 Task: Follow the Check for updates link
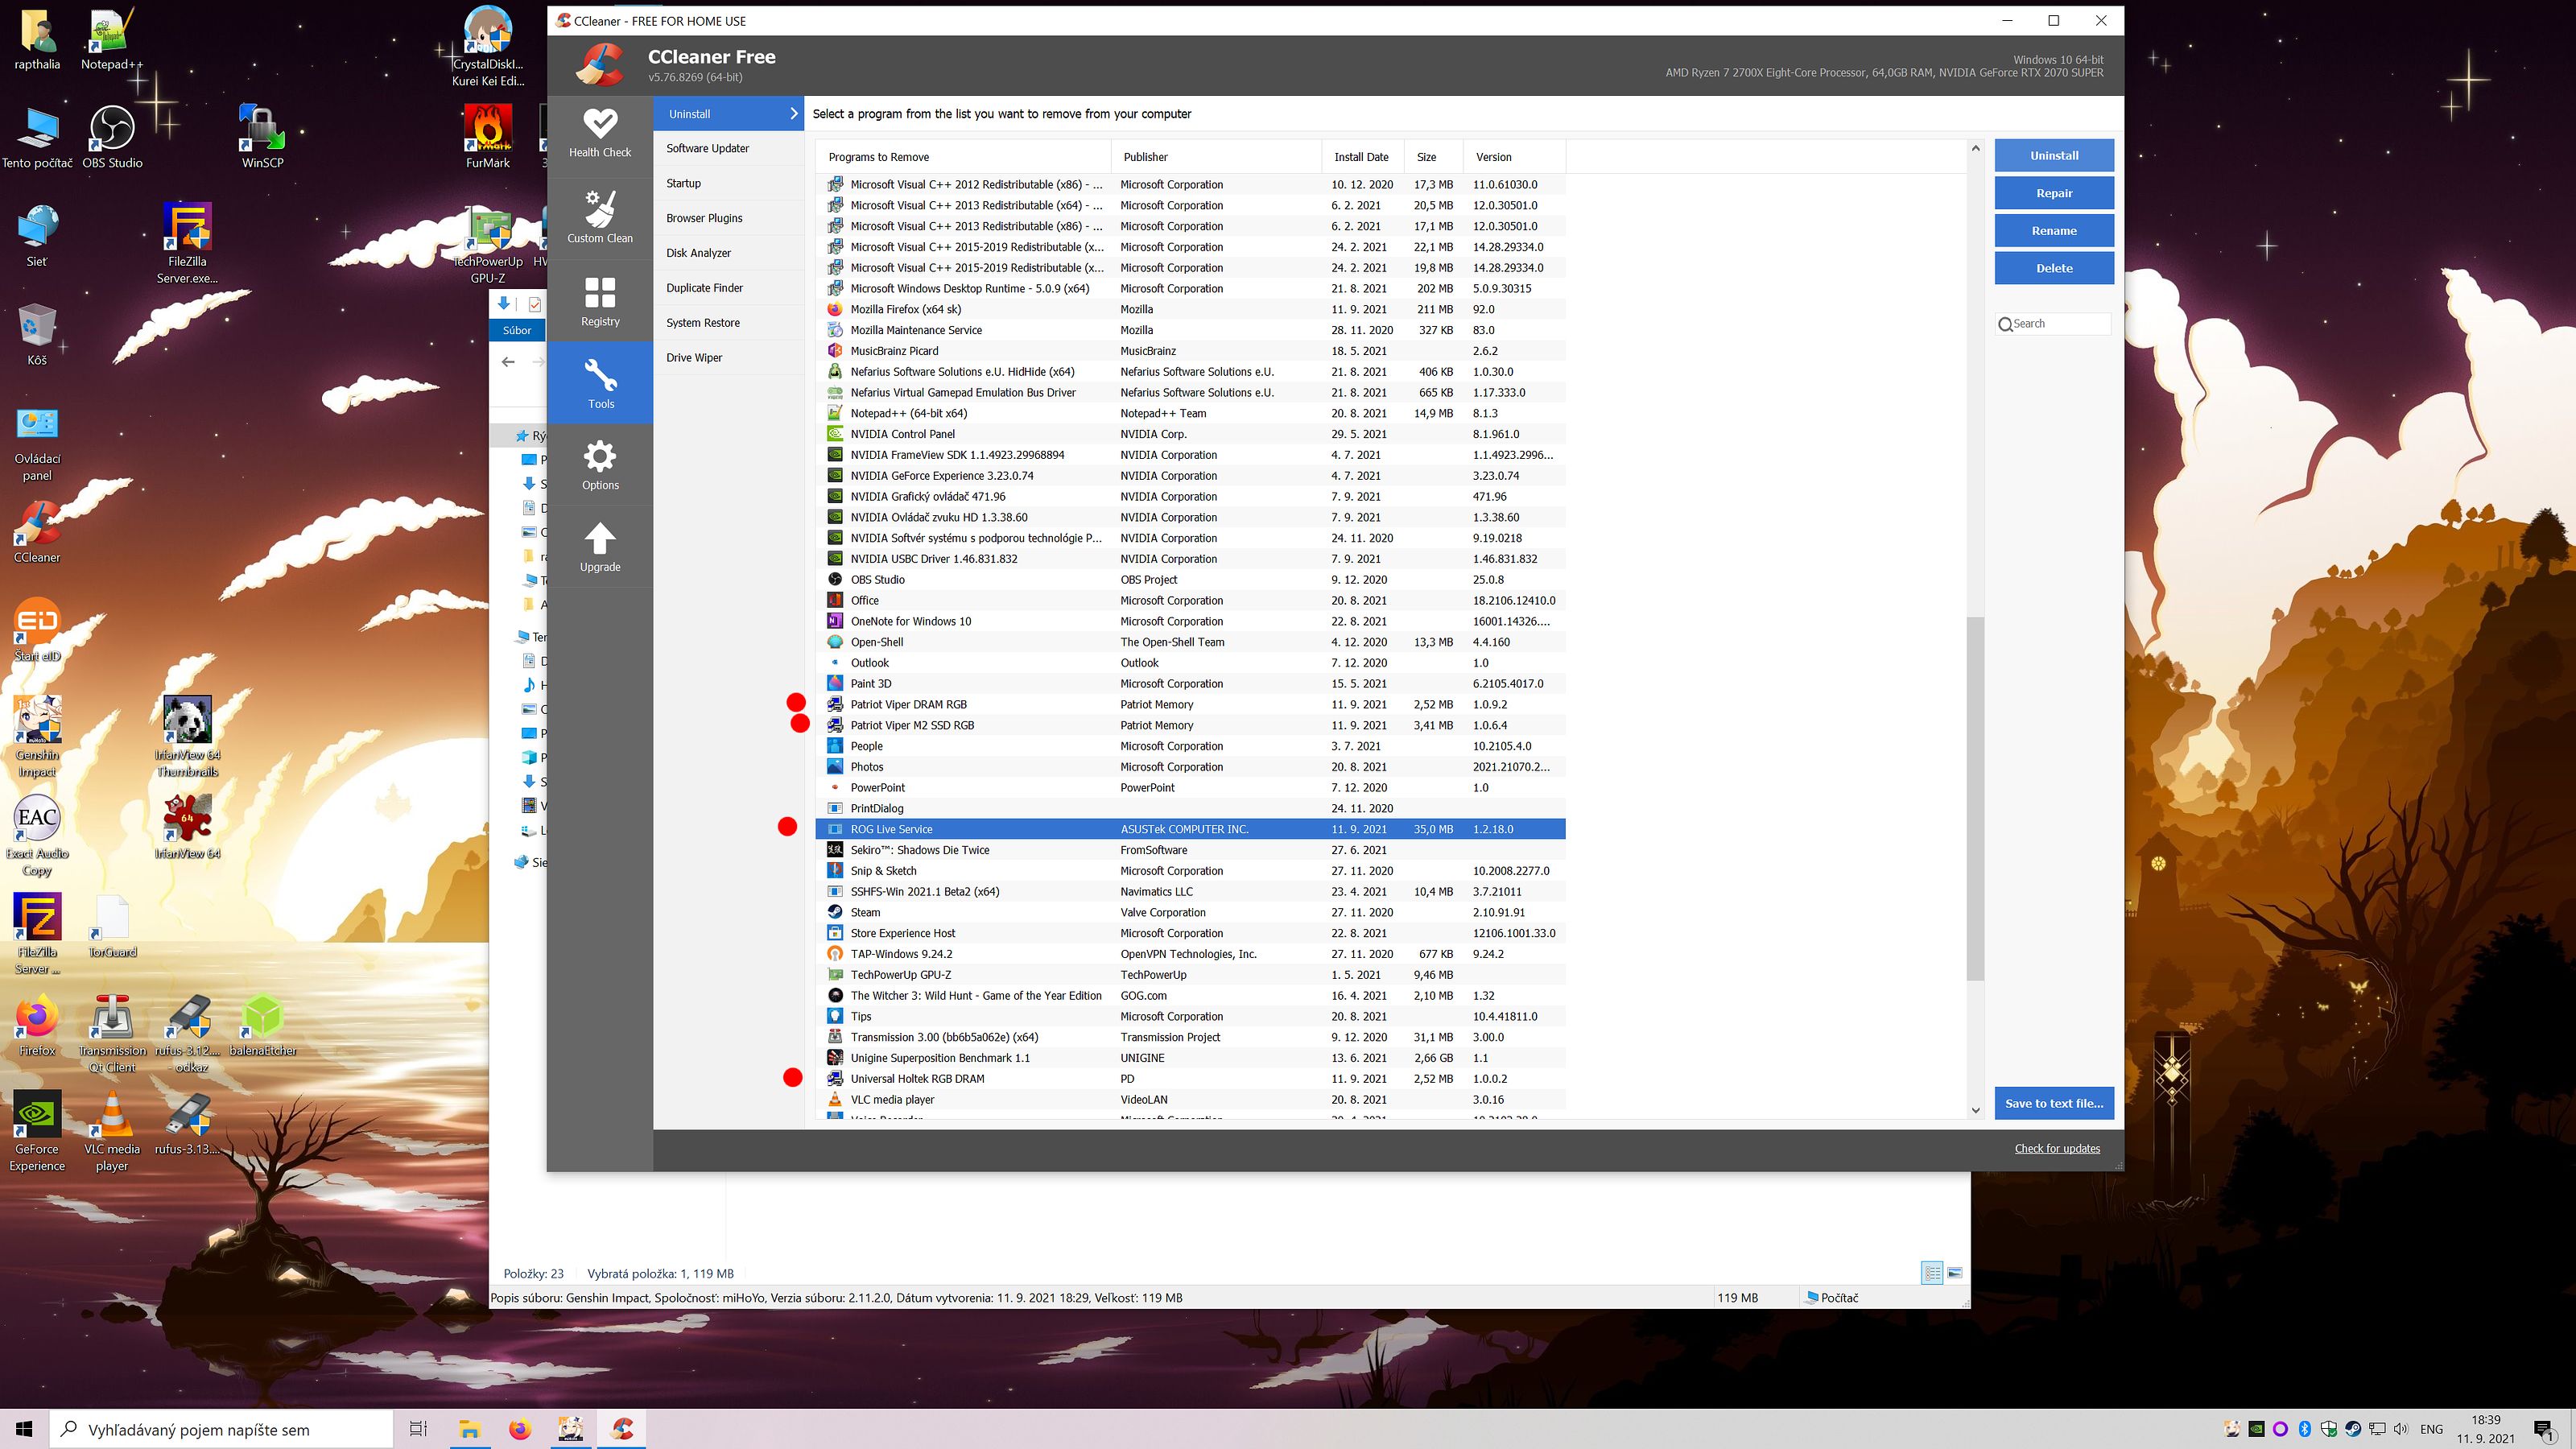point(2057,1148)
